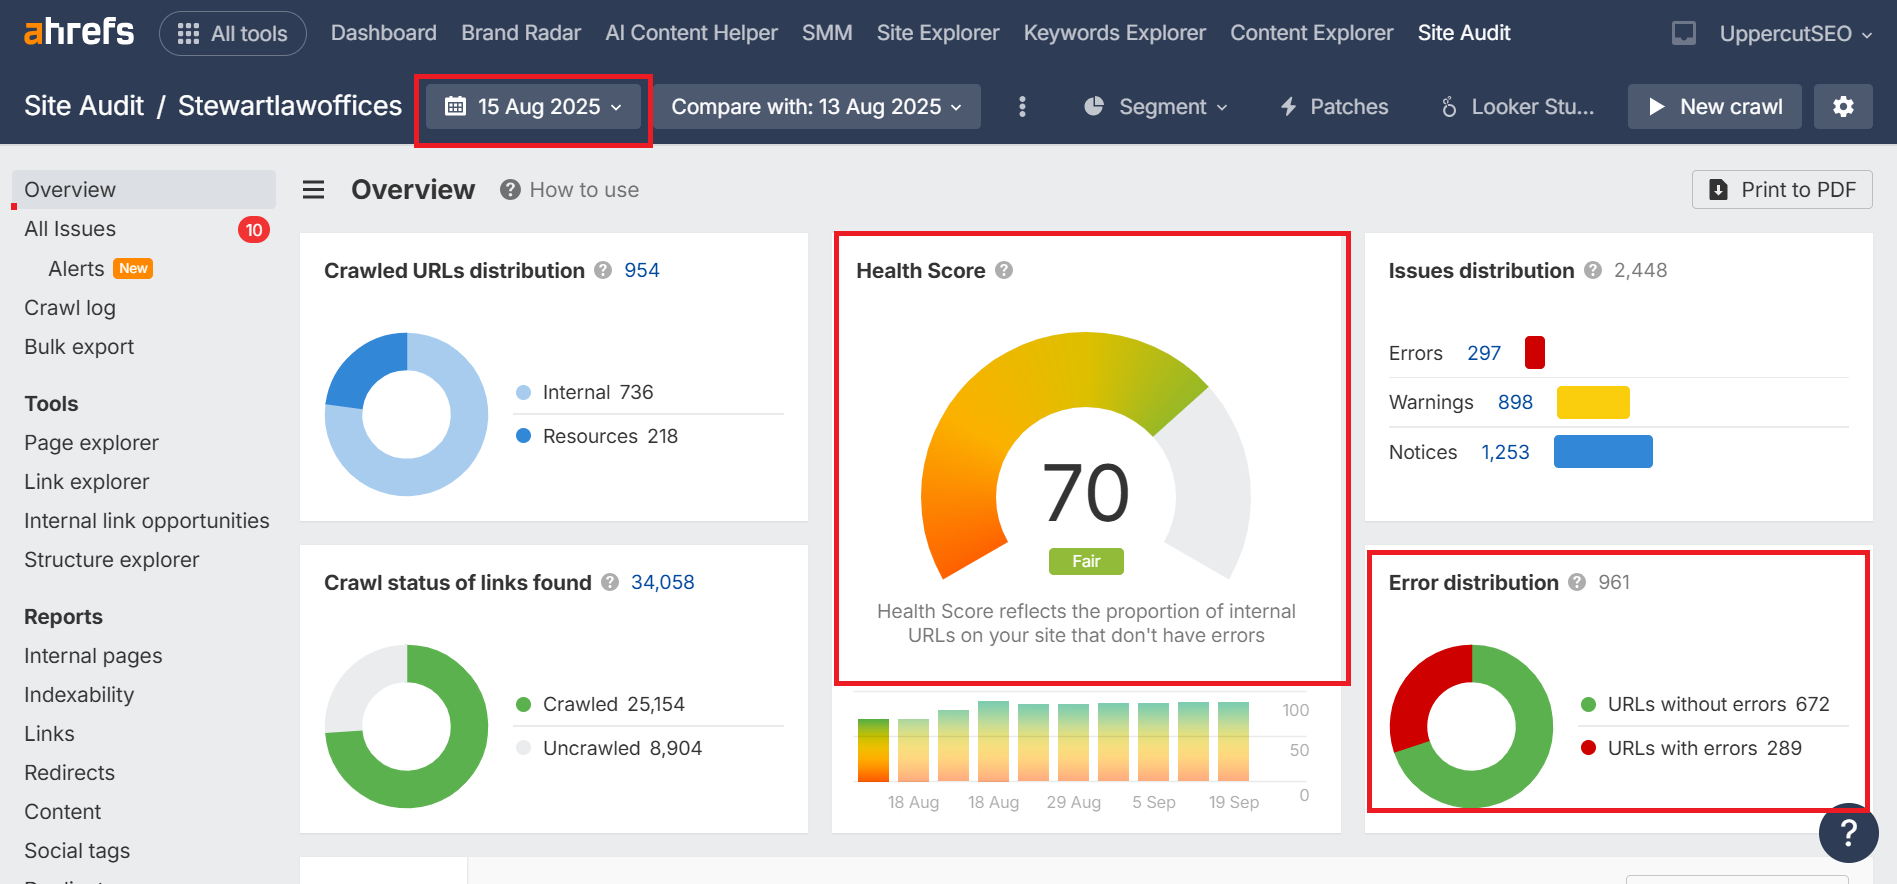
Task: Open Looker Studio integration
Action: (1517, 106)
